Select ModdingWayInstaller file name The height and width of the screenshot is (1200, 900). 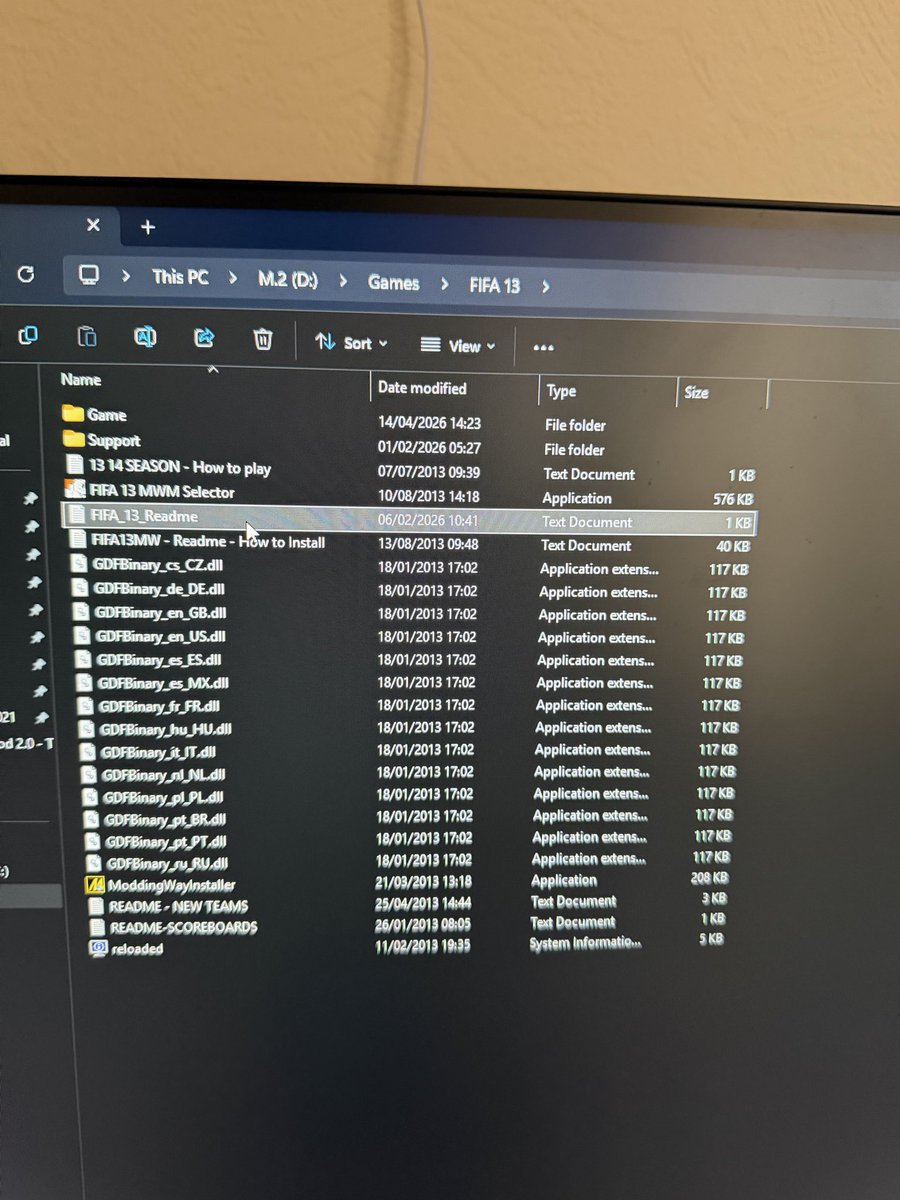tap(172, 885)
